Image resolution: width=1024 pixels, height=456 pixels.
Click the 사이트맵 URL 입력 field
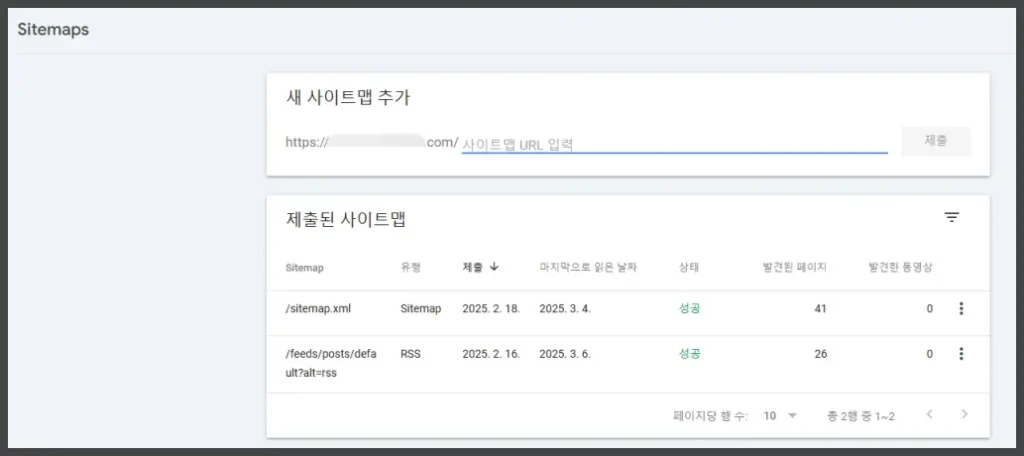(x=675, y=144)
